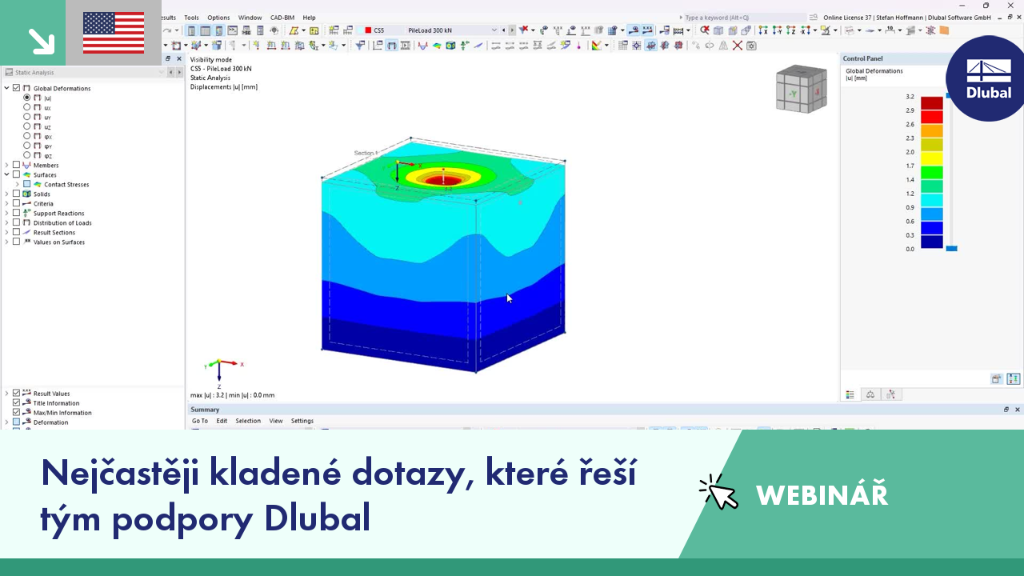Expand the Members tree node
This screenshot has height=576, width=1024.
click(7, 165)
